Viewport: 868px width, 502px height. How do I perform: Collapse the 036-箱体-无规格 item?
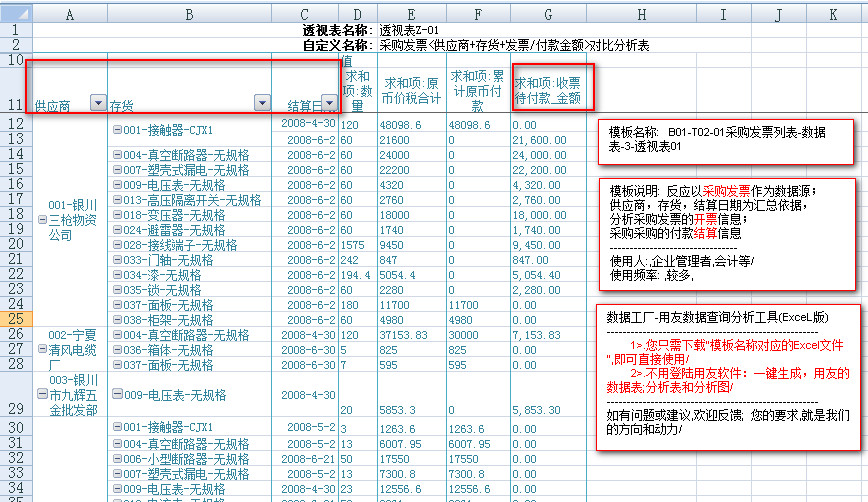(x=117, y=351)
